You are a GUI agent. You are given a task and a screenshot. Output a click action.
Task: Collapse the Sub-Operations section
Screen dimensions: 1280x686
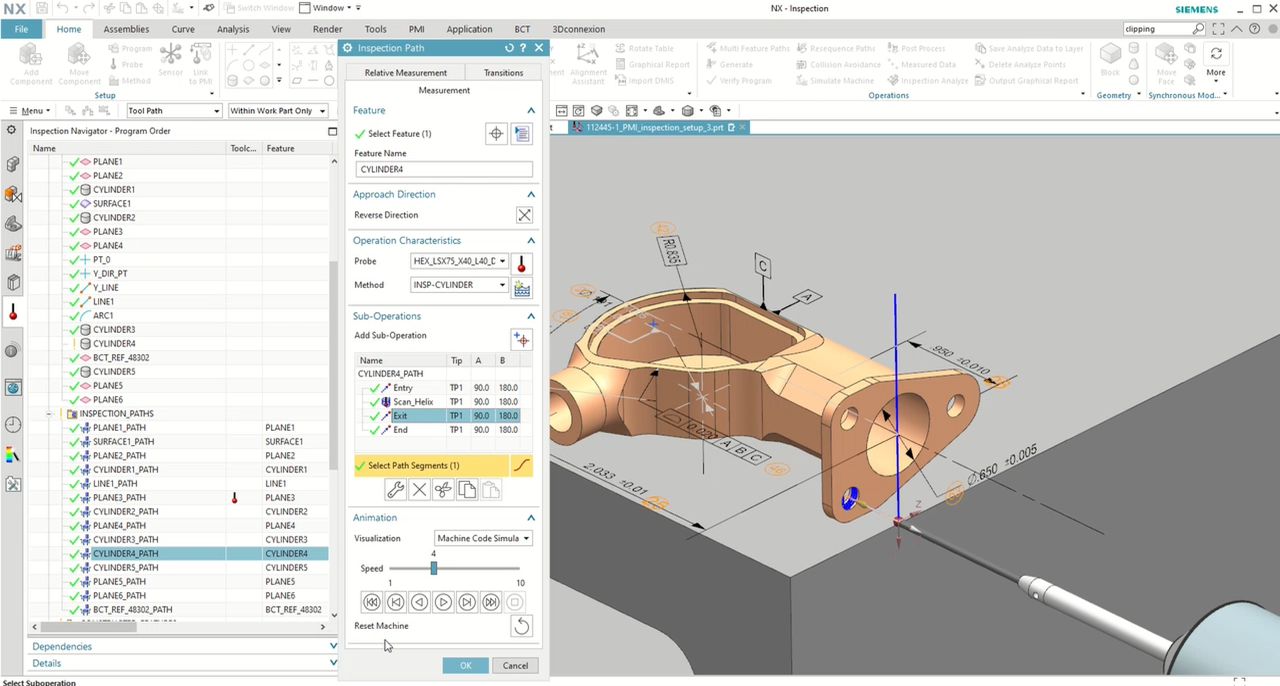pyautogui.click(x=531, y=316)
